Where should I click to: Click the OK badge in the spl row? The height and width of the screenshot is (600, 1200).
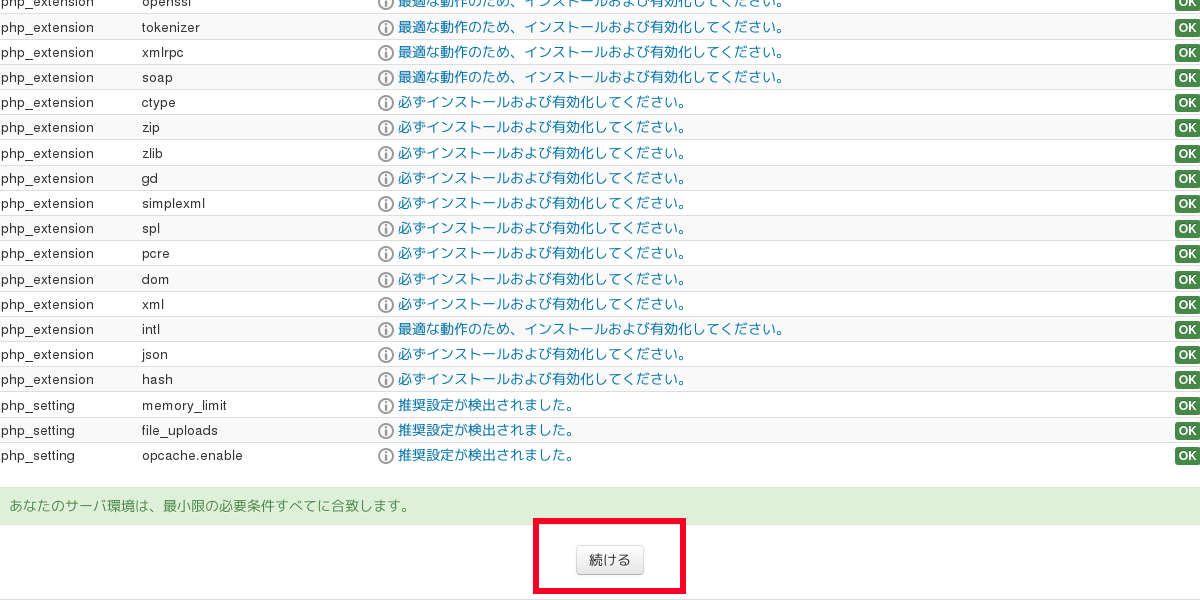(x=1187, y=228)
